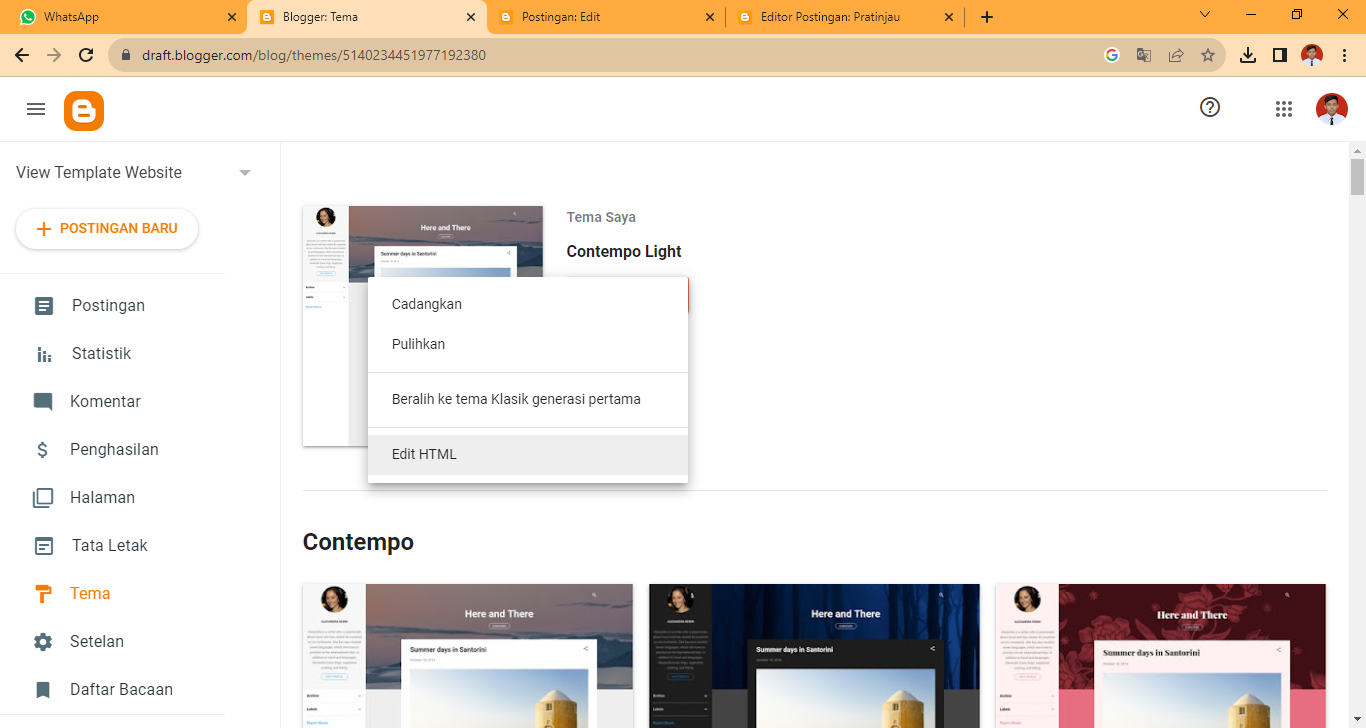Screen dimensions: 1366x728
Task: Click the Contempo section heading
Action: point(358,542)
